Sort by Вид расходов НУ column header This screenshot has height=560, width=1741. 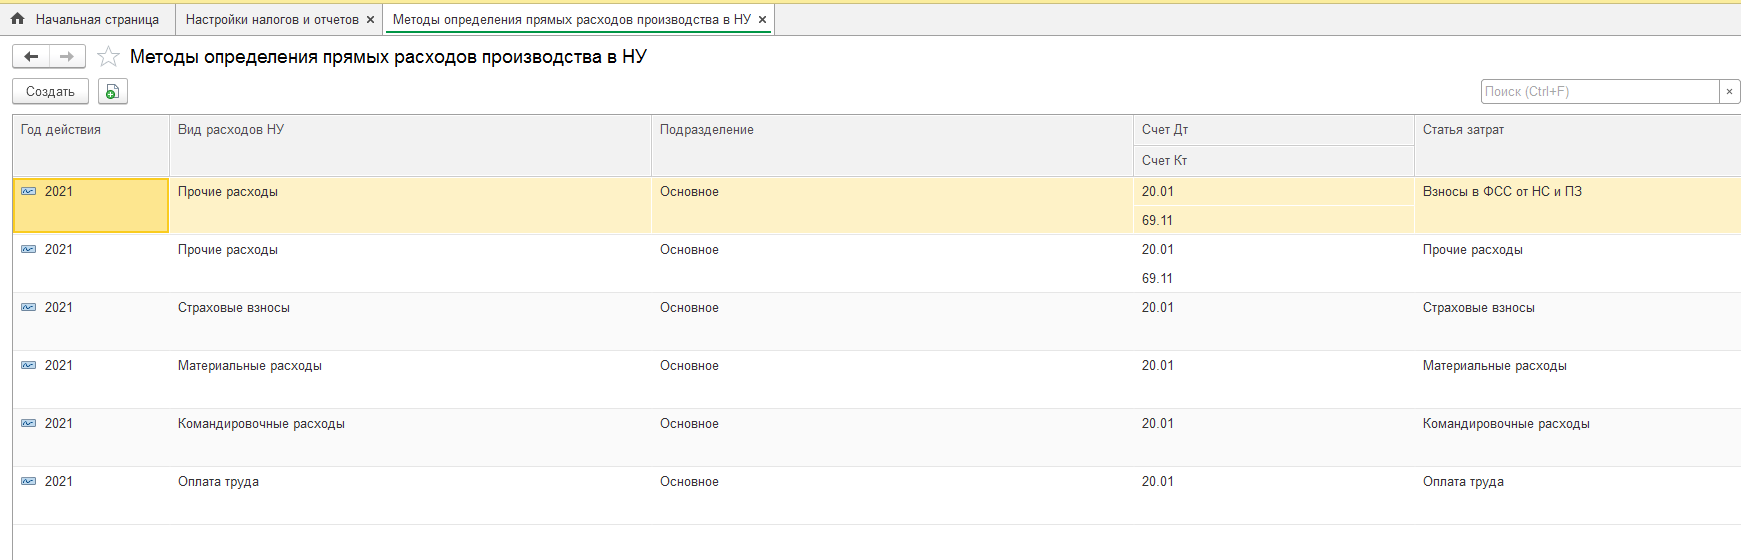coord(231,130)
